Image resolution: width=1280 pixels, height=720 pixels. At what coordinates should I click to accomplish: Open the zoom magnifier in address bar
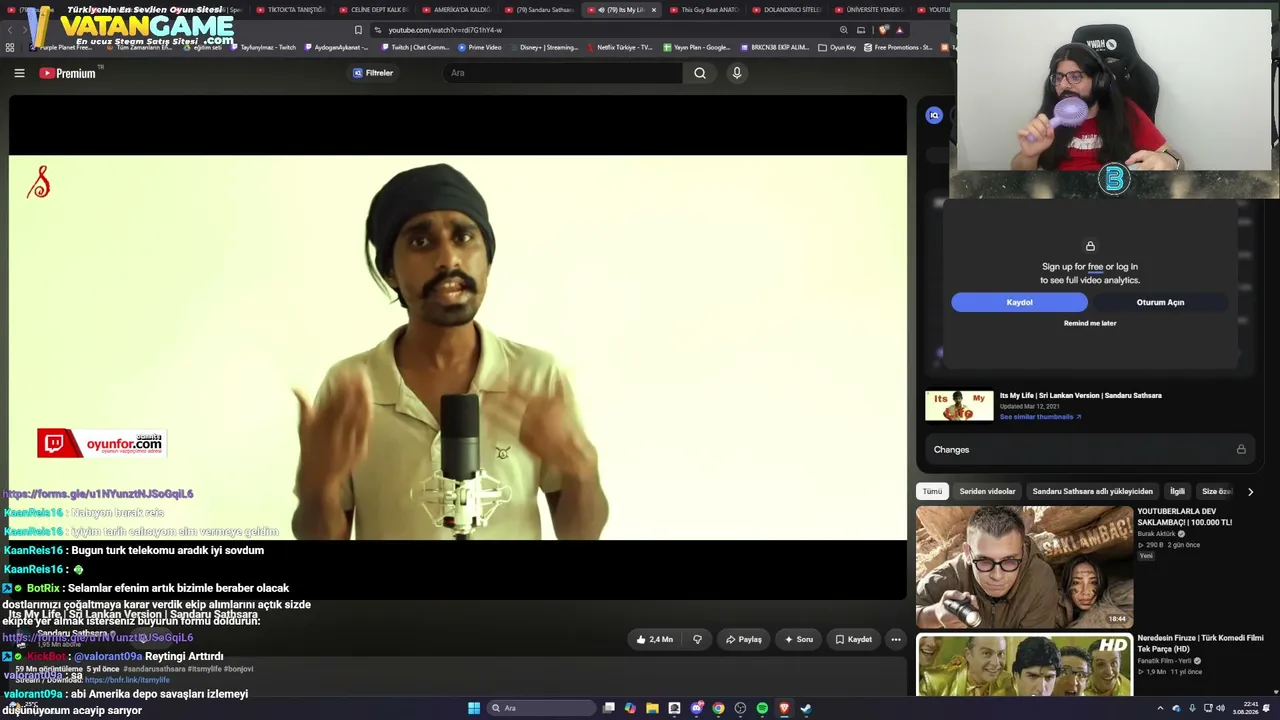click(844, 30)
